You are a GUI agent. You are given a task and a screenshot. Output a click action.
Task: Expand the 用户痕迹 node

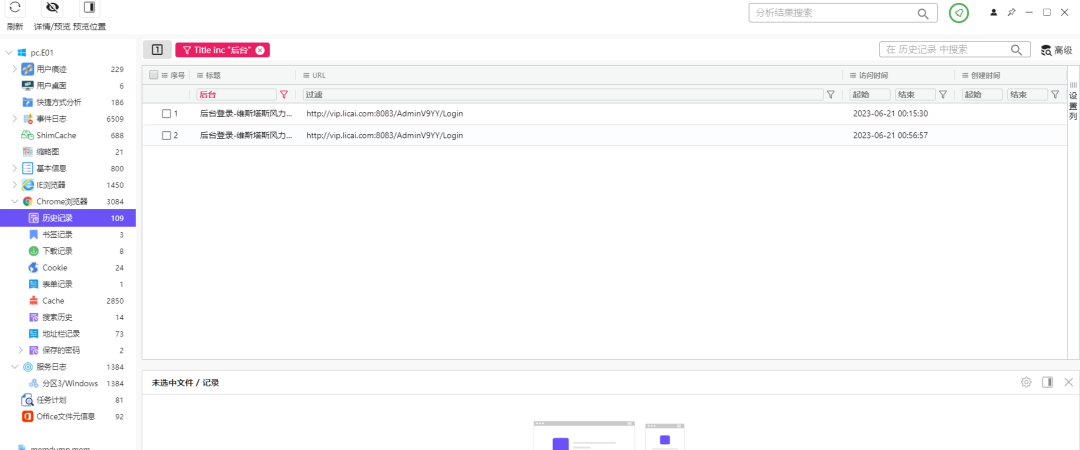coord(15,69)
